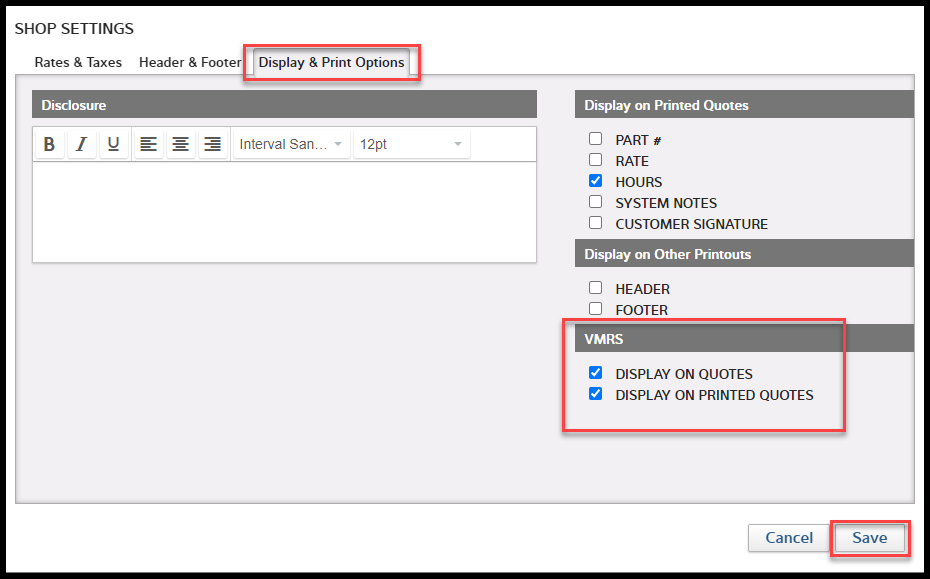Align disclosure text to the right
Screen dimensions: 930x579
(212, 143)
